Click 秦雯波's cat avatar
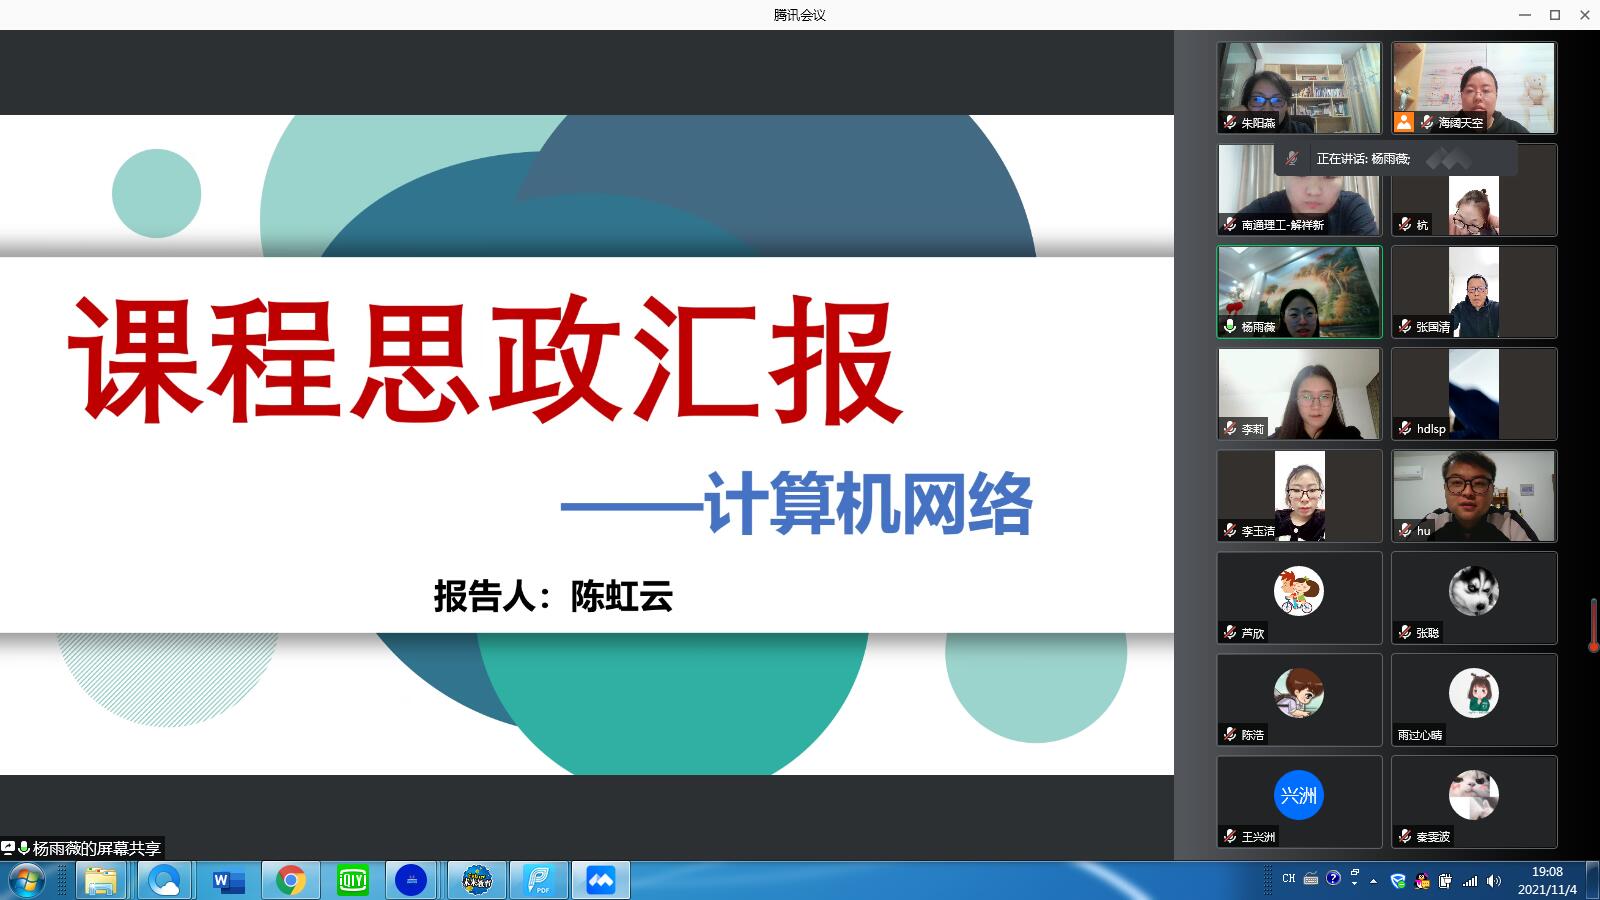 coord(1474,795)
